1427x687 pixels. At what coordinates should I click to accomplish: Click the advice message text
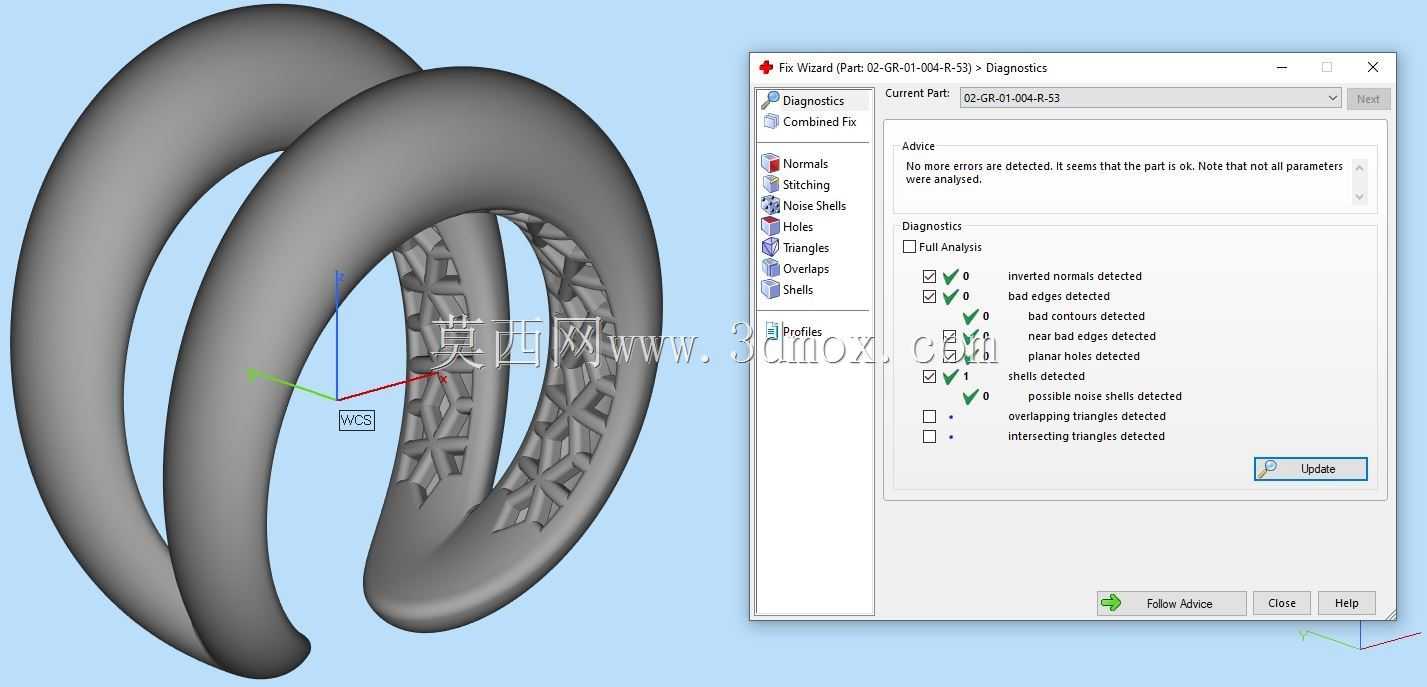pos(1124,173)
